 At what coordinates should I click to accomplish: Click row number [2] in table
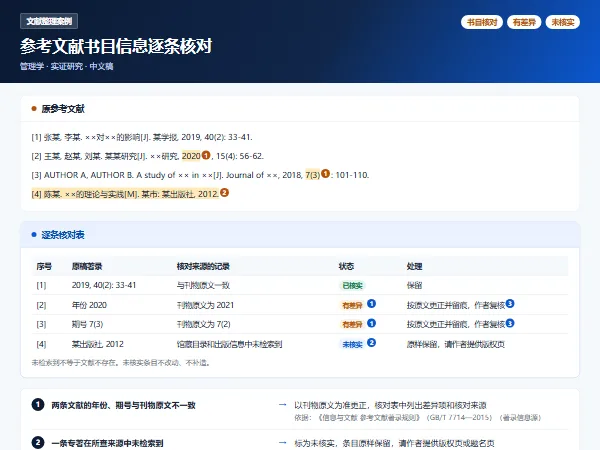tap(41, 305)
